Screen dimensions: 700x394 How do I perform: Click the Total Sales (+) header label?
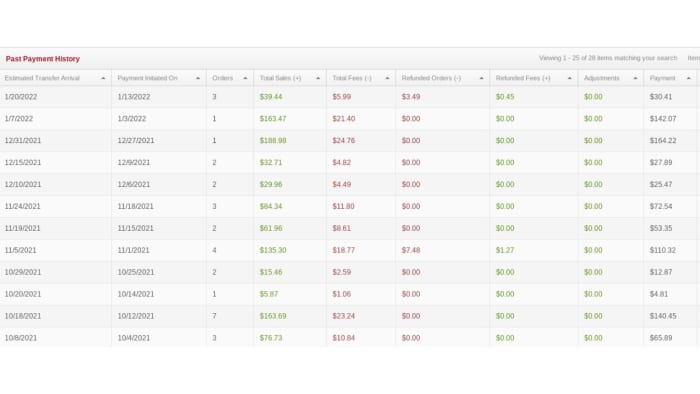(280, 78)
